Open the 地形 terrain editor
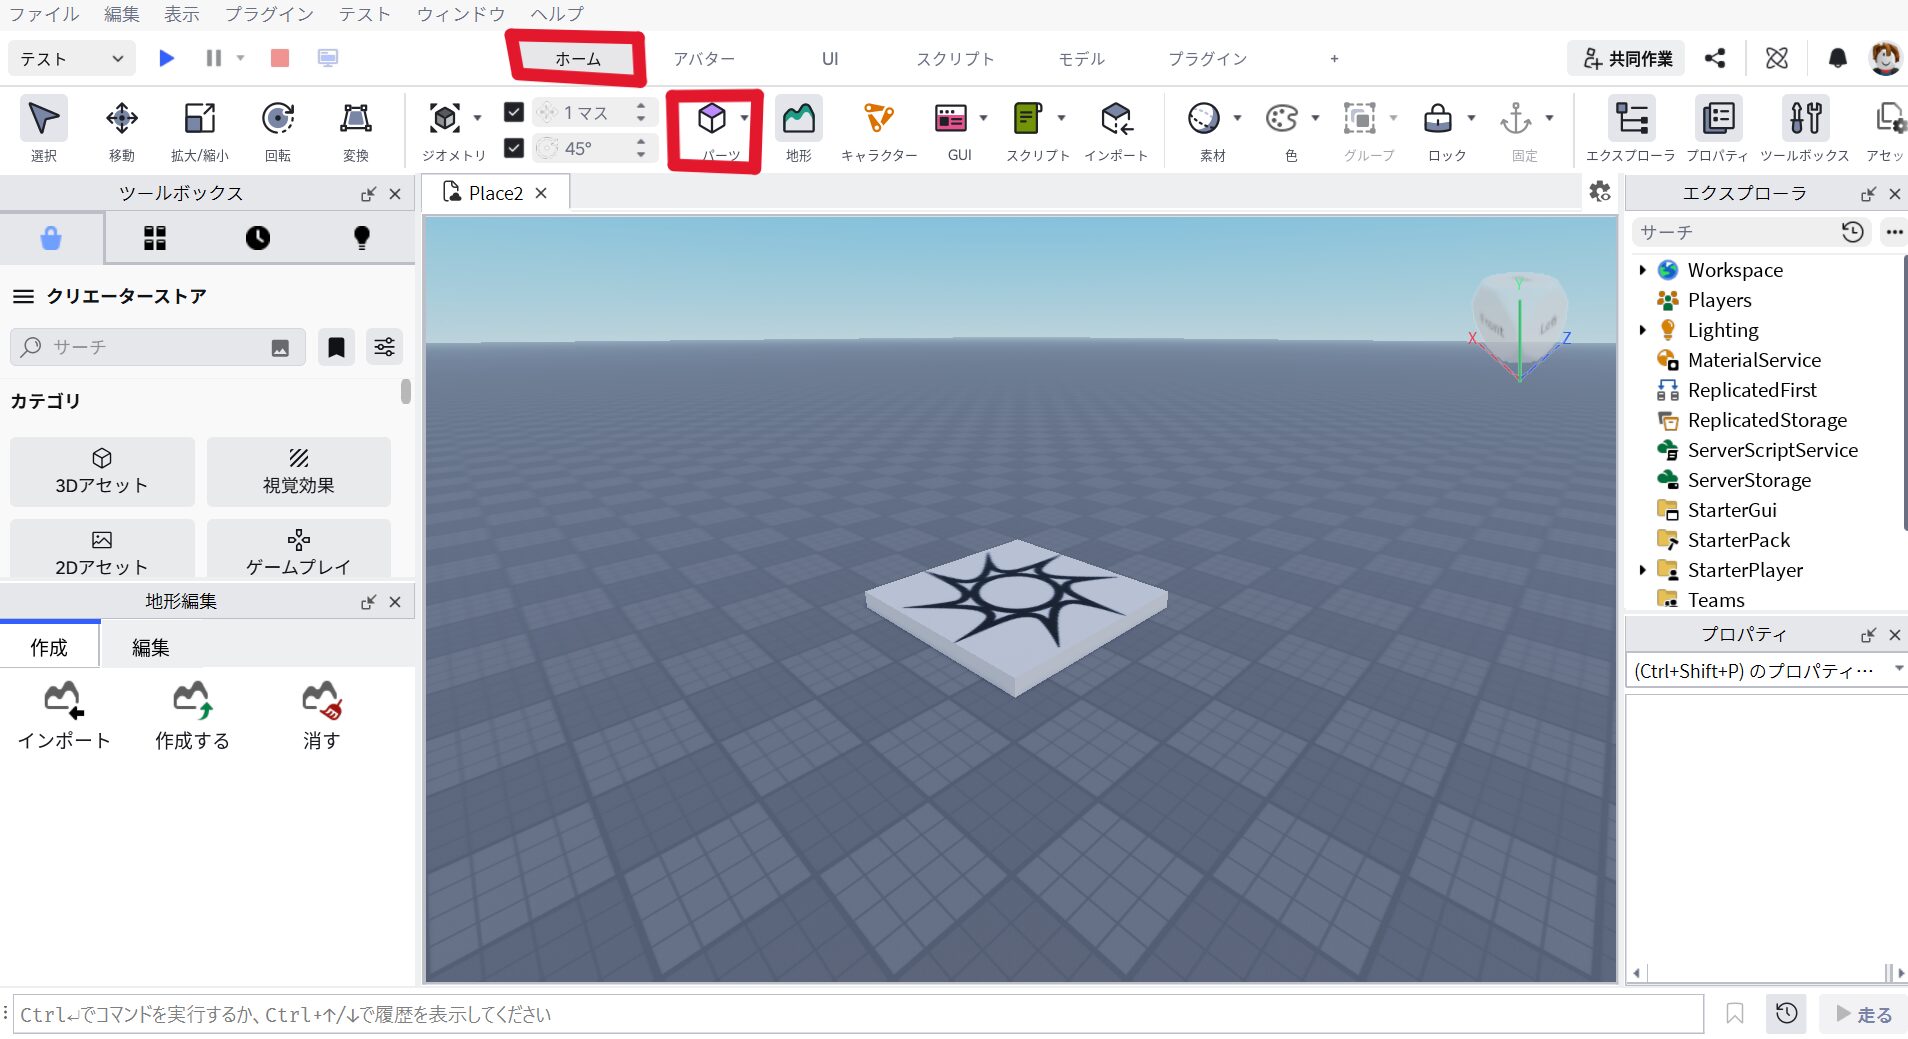Screen dimensions: 1908x1039 click(798, 130)
